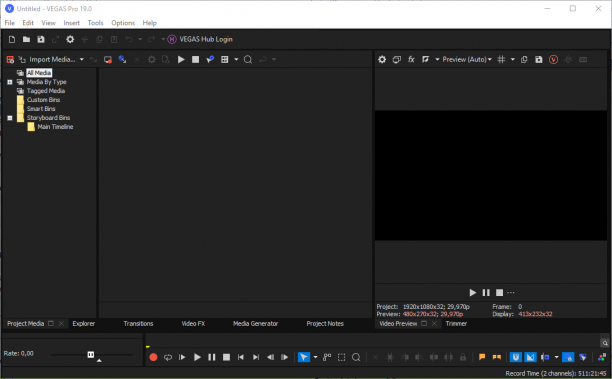
Task: Copy snapshot to clipboard in Video Preview
Action: [524, 59]
